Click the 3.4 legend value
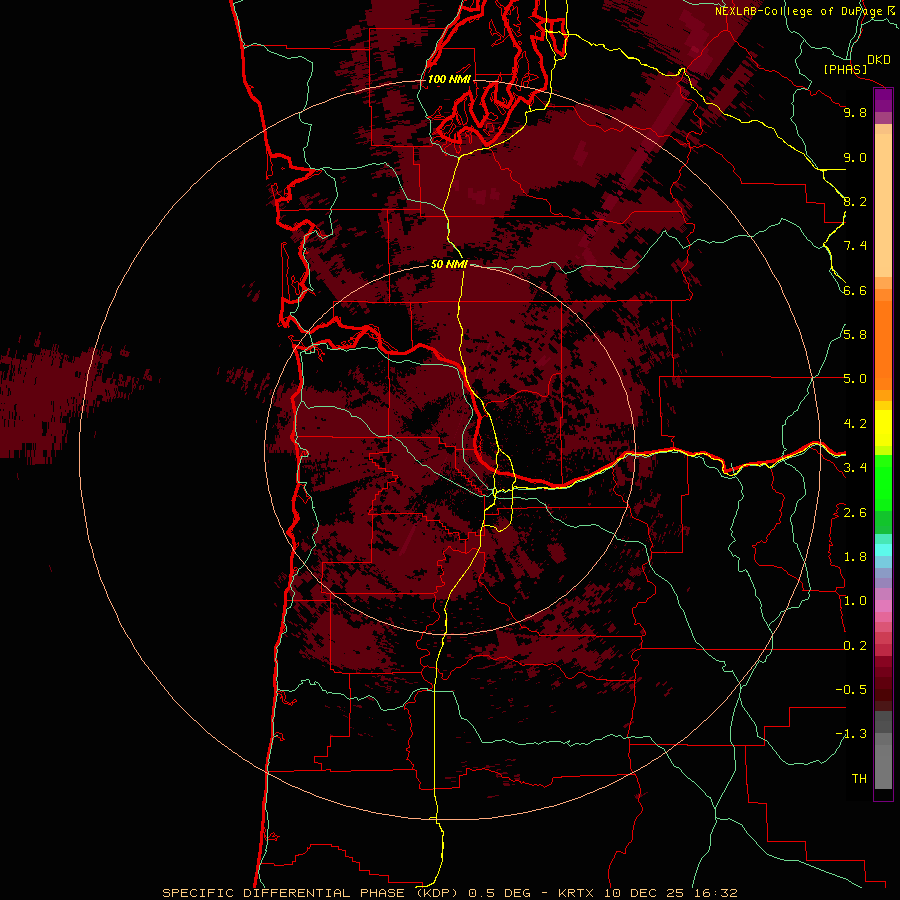900x900 pixels. 855,468
